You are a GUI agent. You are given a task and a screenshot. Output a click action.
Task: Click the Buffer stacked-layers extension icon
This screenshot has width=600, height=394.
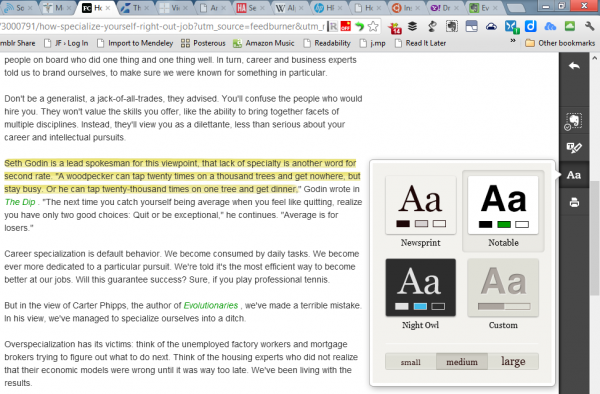click(412, 26)
